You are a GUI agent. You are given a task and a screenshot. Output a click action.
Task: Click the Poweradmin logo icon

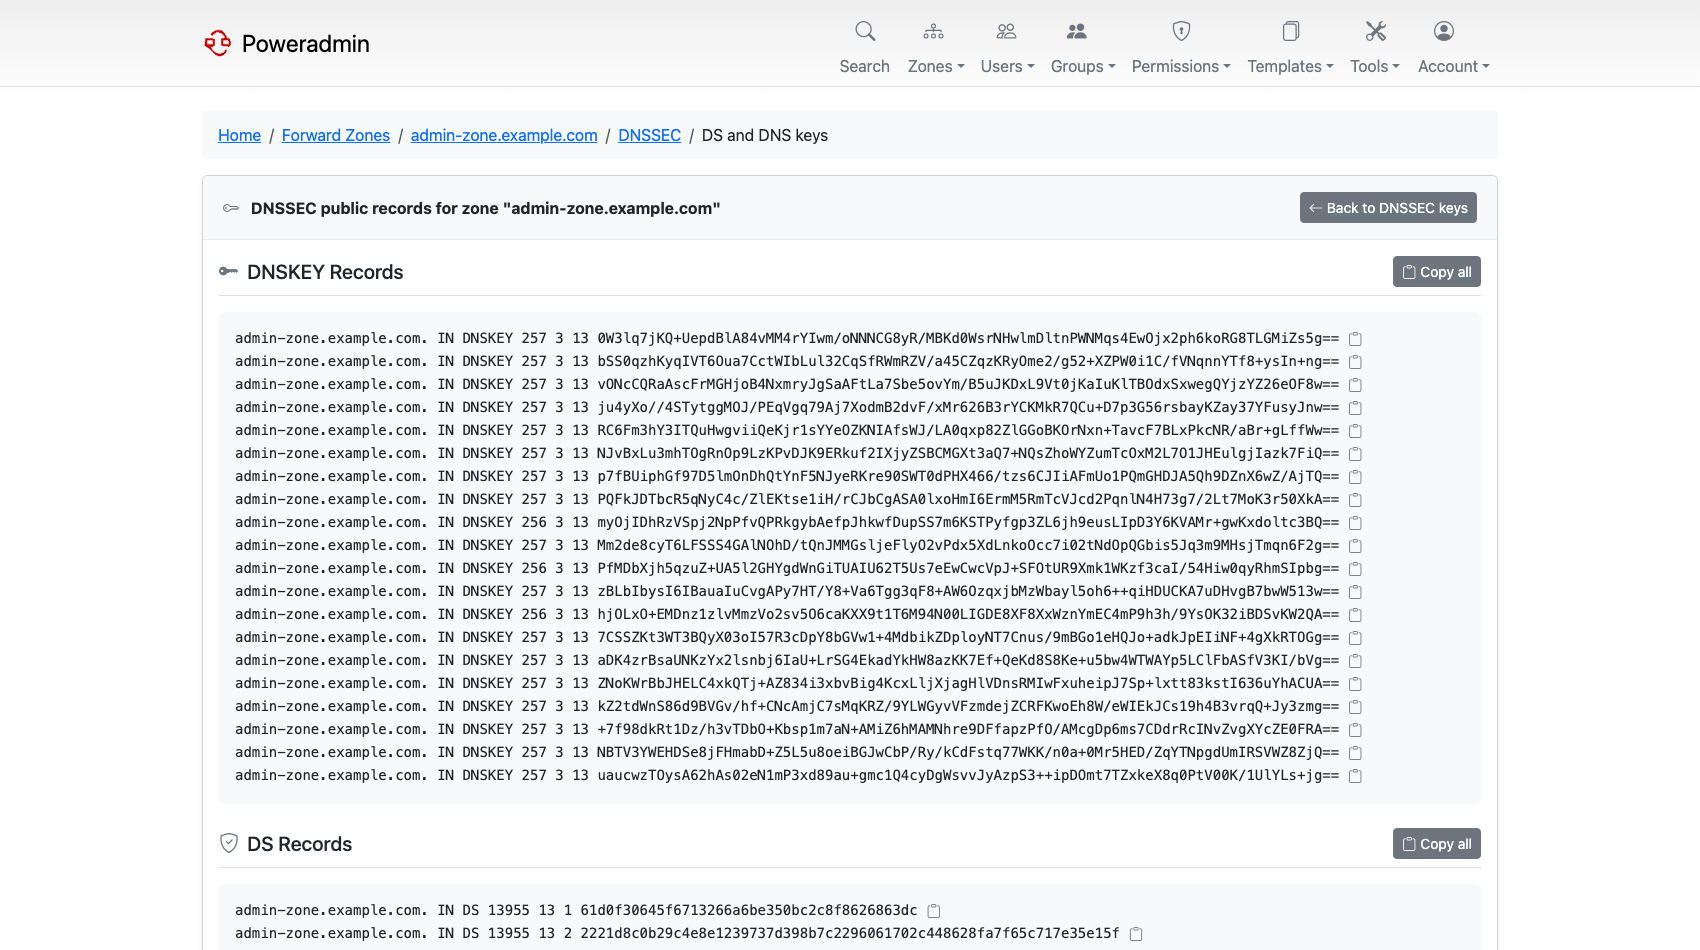(218, 43)
